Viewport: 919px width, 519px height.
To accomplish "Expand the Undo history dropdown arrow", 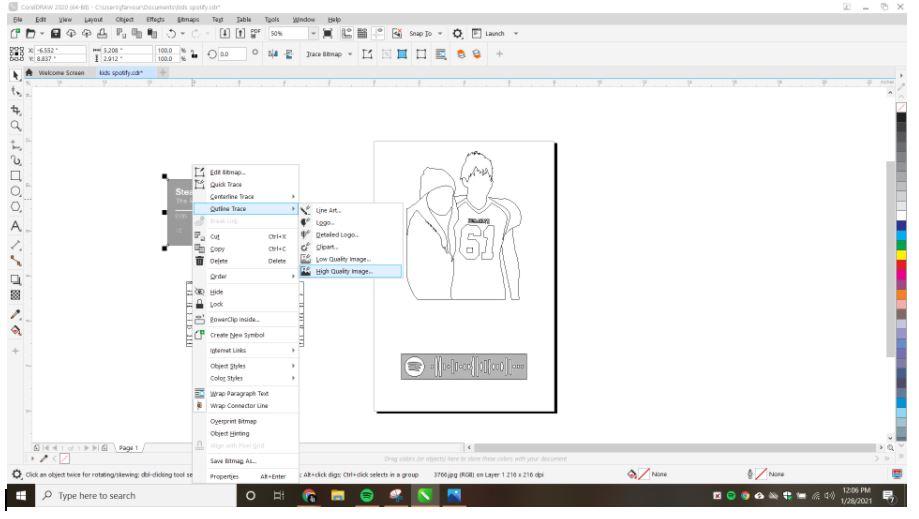I will (x=182, y=33).
